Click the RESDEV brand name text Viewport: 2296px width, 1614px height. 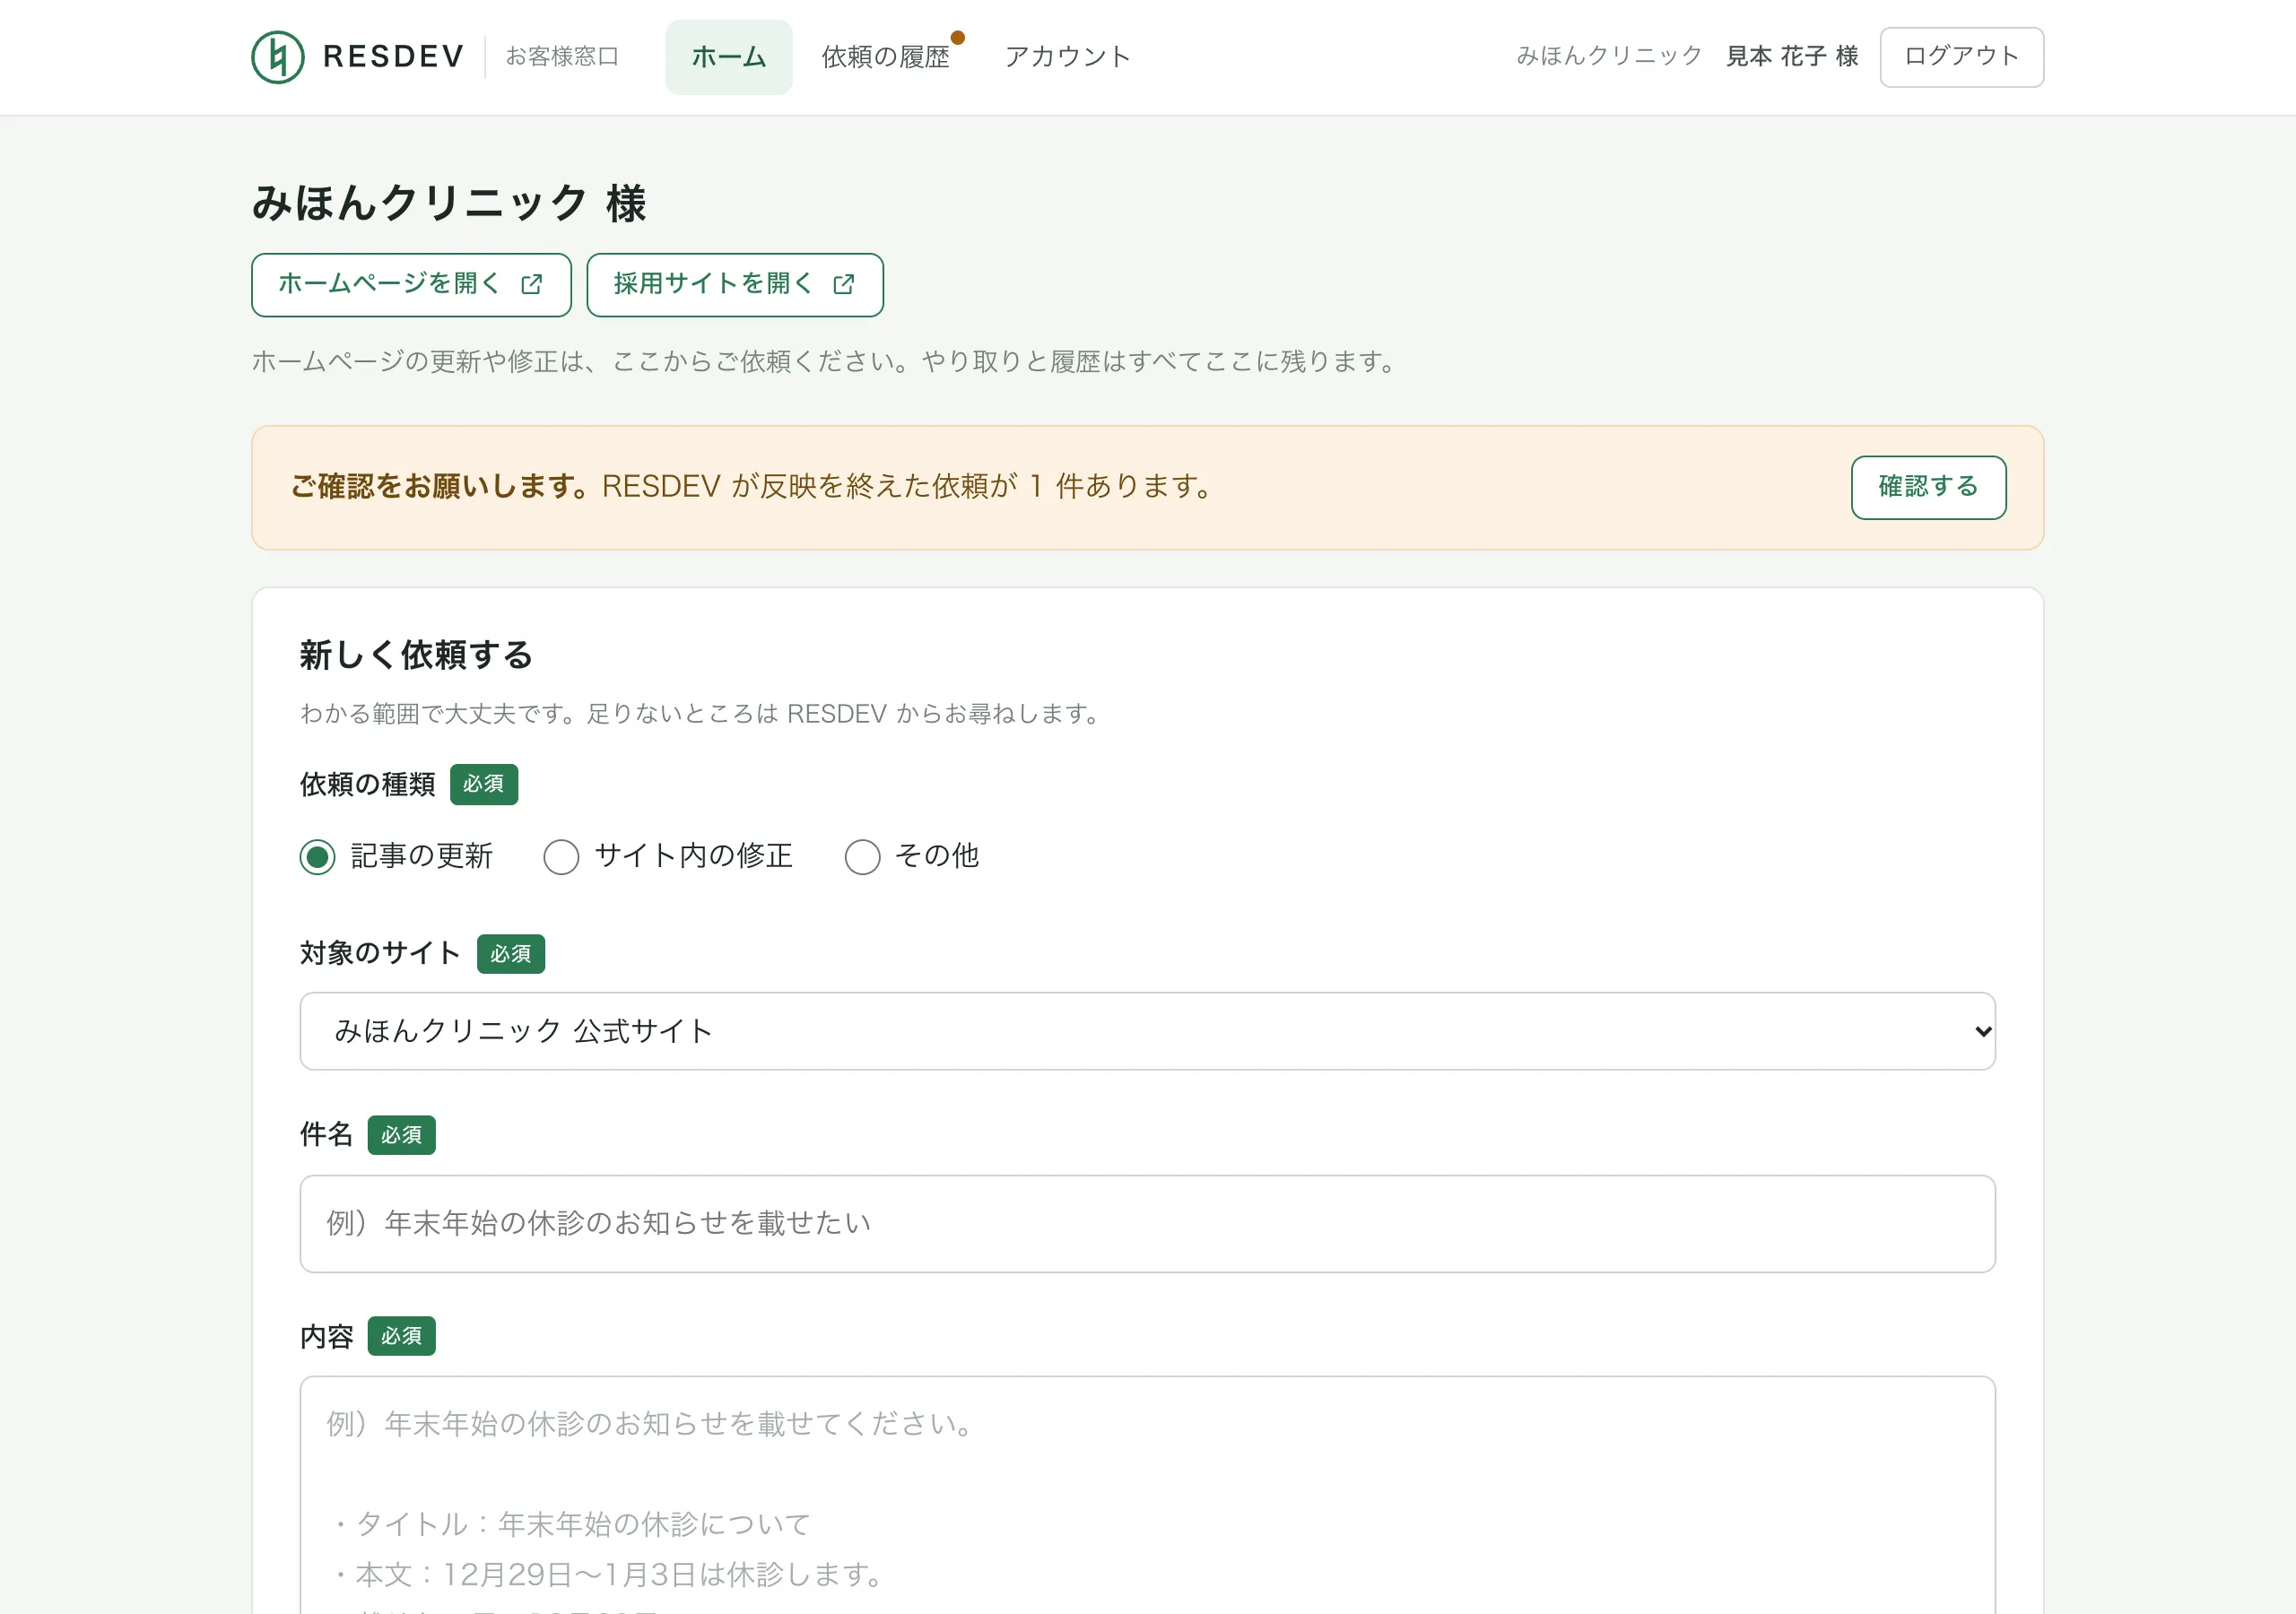coord(393,57)
